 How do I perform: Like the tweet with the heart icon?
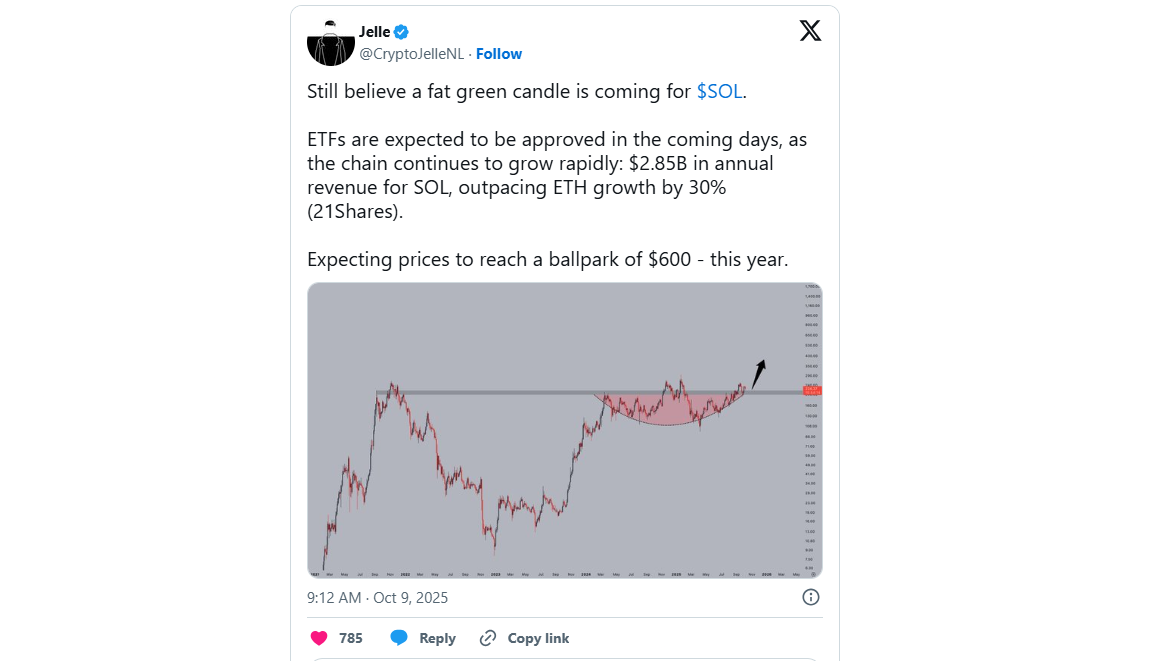319,638
